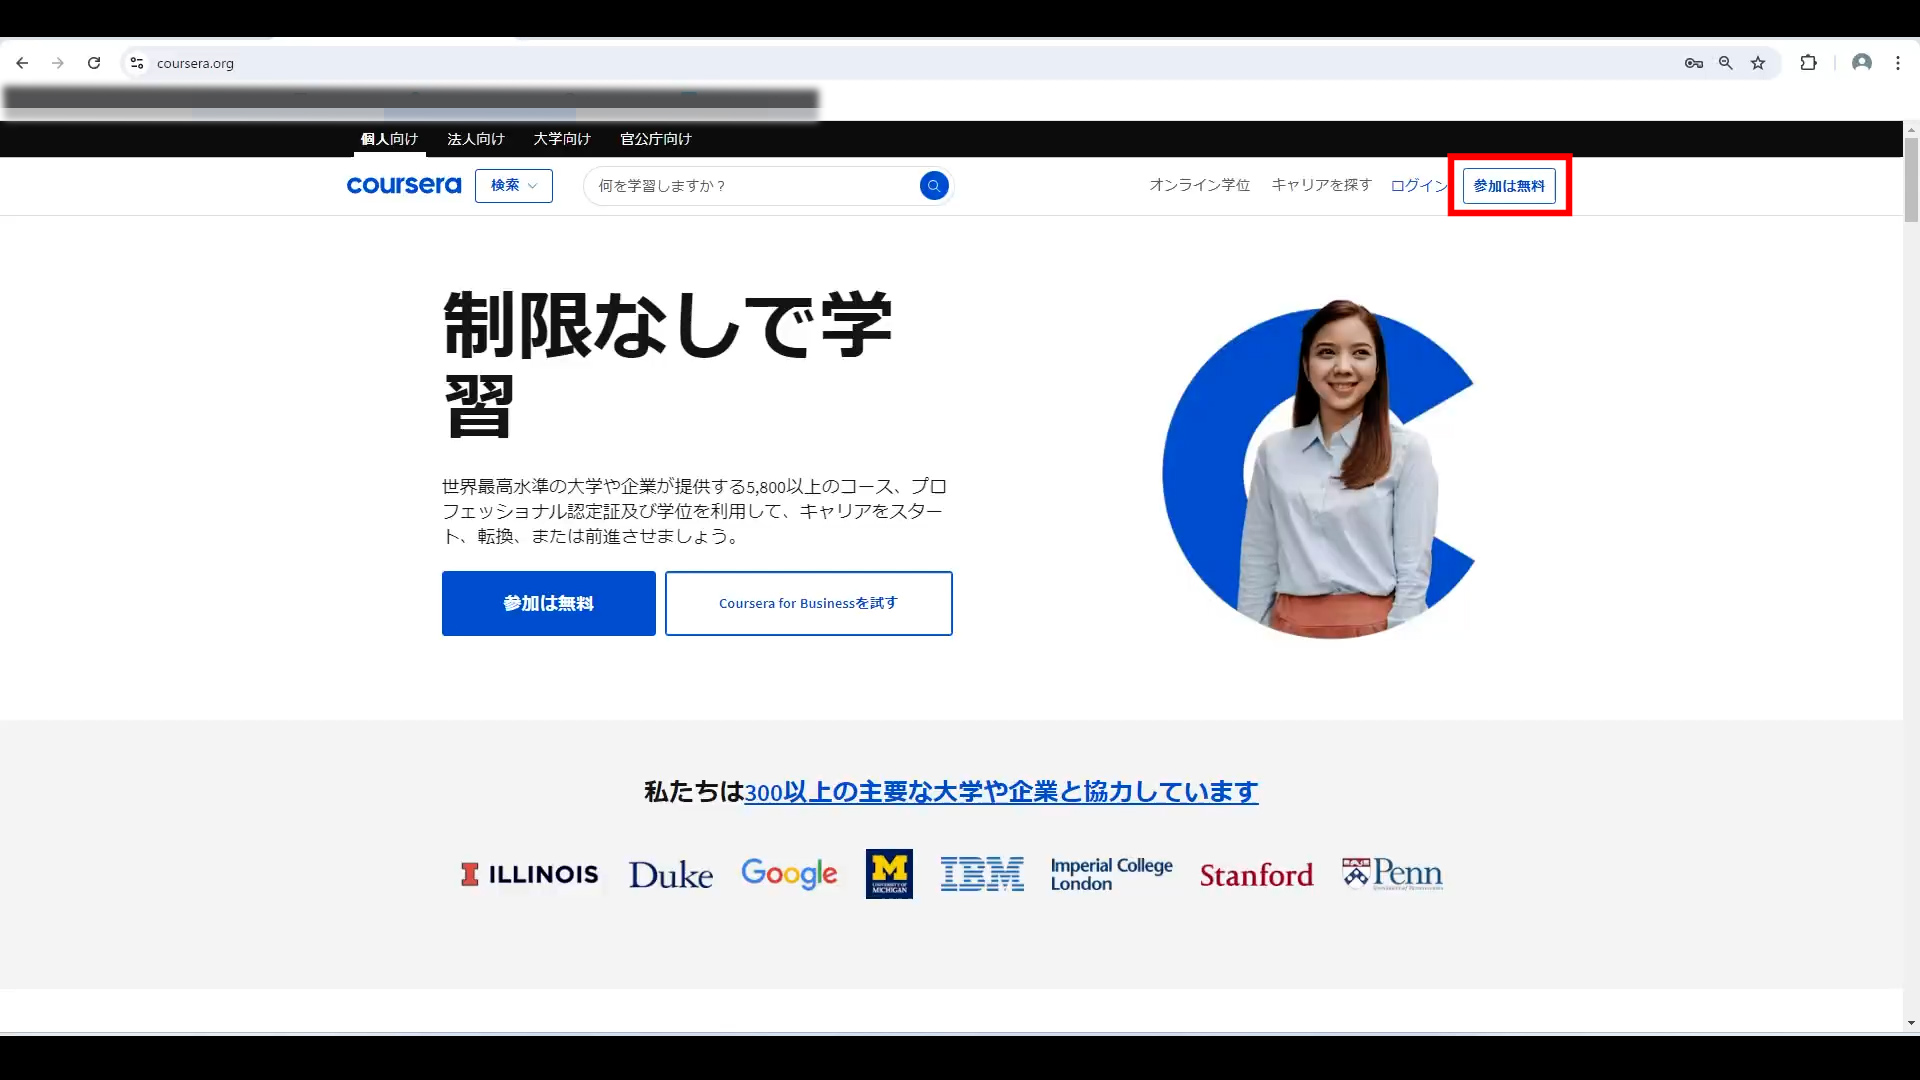The height and width of the screenshot is (1080, 1920).
Task: Open the browser extensions puzzle icon
Action: [x=1808, y=63]
